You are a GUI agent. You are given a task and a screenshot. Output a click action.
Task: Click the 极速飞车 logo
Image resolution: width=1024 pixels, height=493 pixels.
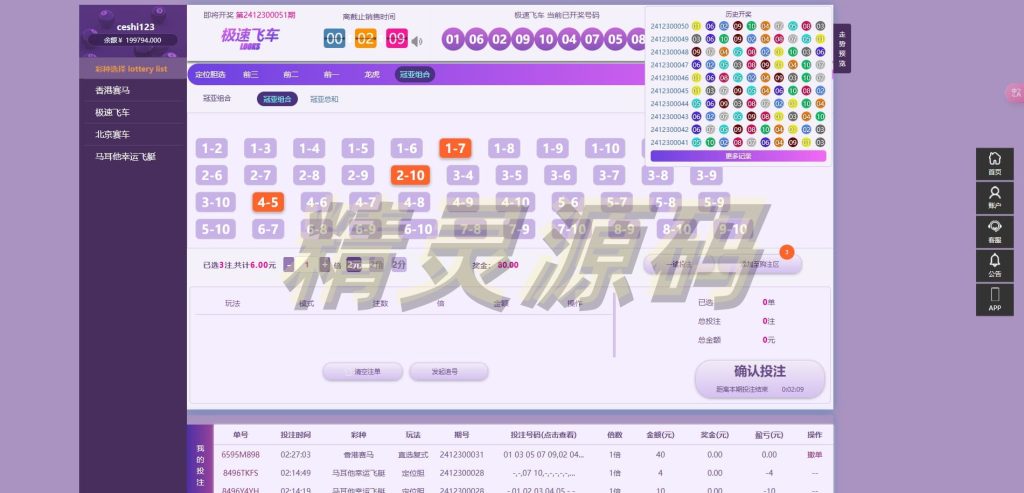pyautogui.click(x=250, y=39)
